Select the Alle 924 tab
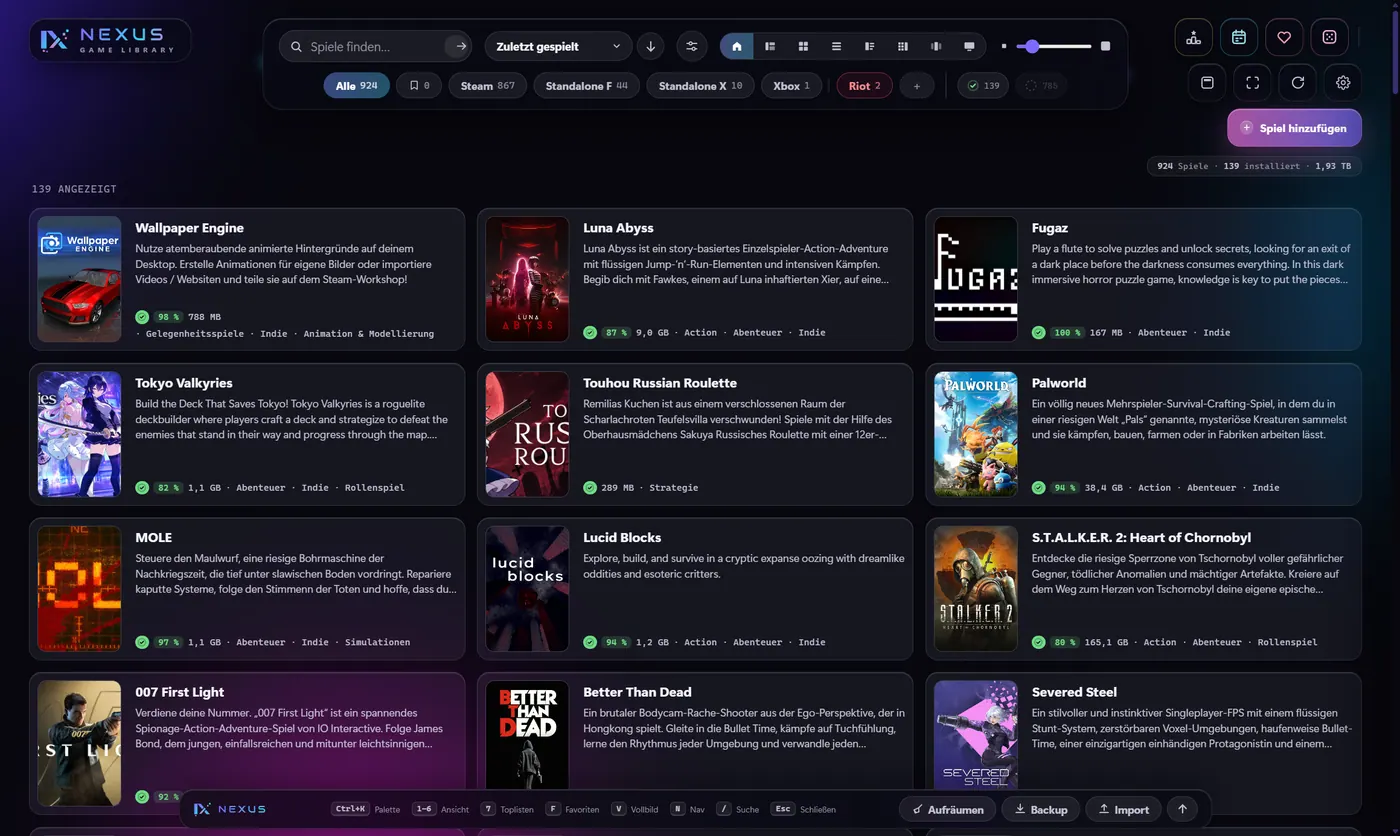This screenshot has height=836, width=1400. [357, 86]
